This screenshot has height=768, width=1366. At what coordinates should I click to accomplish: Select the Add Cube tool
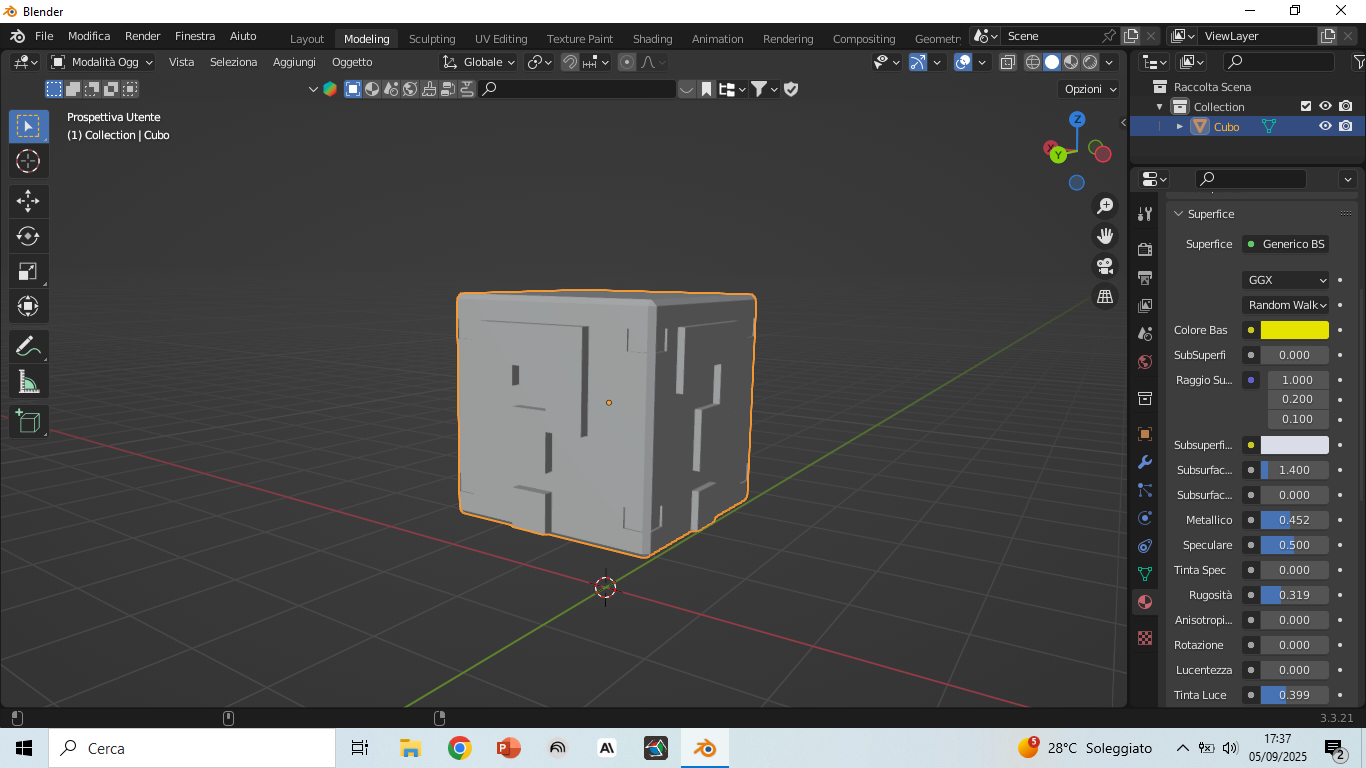(28, 421)
